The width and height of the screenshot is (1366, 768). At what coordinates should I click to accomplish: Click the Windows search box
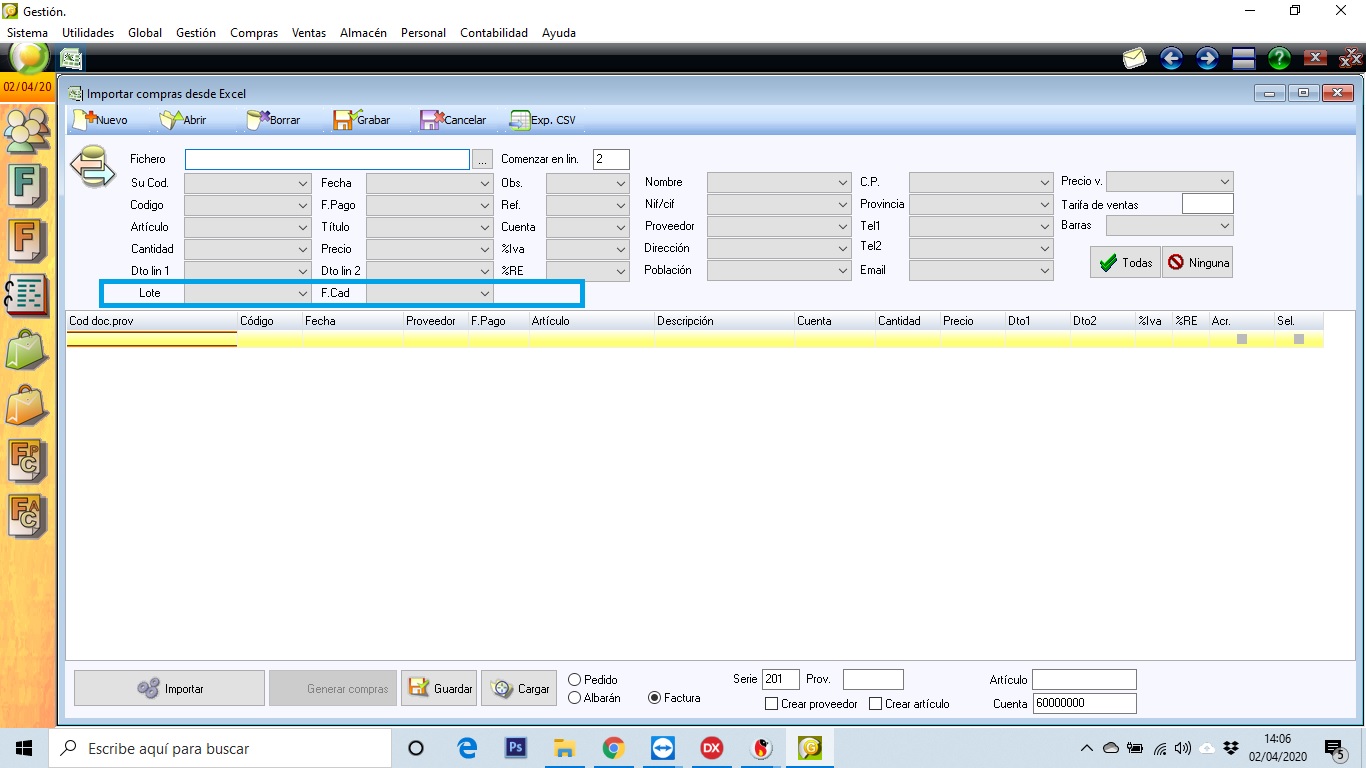point(220,748)
